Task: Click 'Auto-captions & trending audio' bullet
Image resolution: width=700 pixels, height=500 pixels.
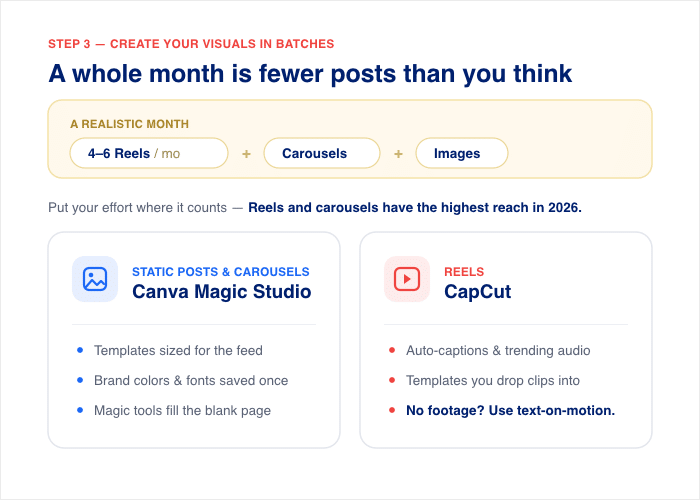Action: 498,350
